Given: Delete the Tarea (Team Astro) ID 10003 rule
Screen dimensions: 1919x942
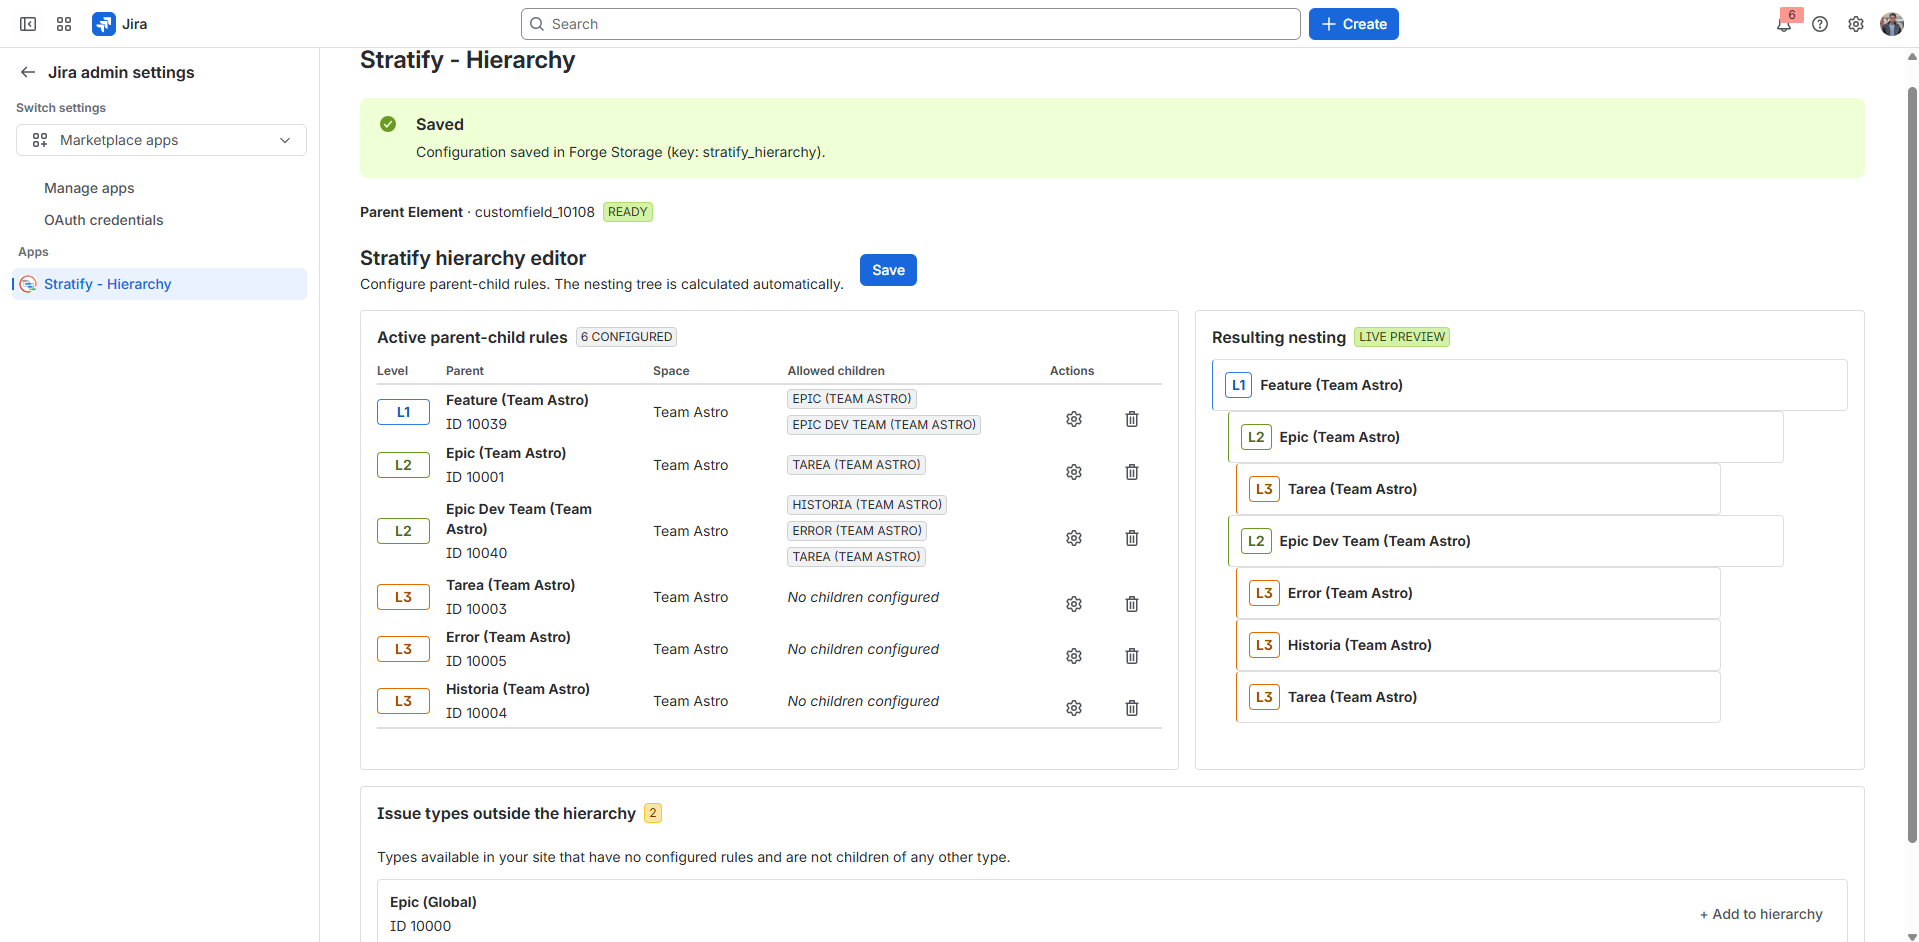Looking at the screenshot, I should [1132, 604].
